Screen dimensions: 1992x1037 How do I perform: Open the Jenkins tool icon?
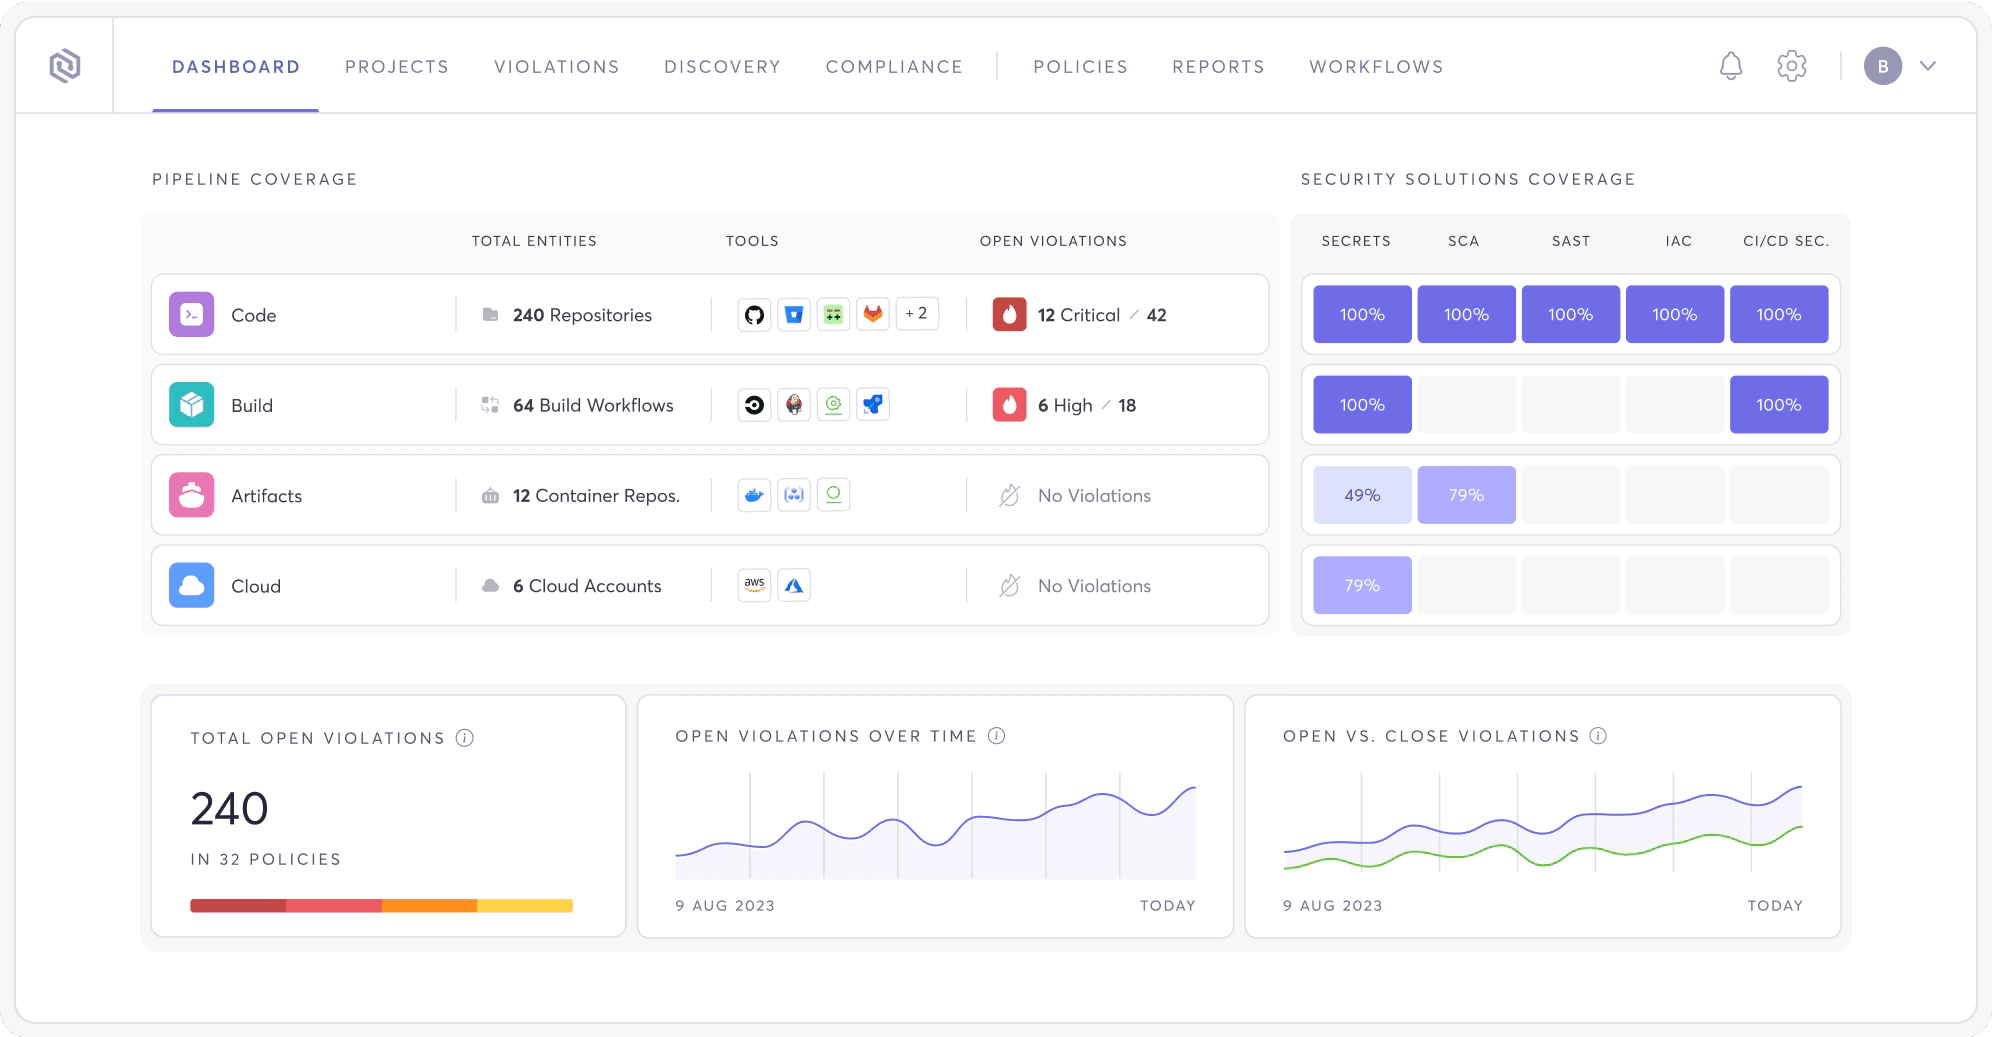[793, 405]
